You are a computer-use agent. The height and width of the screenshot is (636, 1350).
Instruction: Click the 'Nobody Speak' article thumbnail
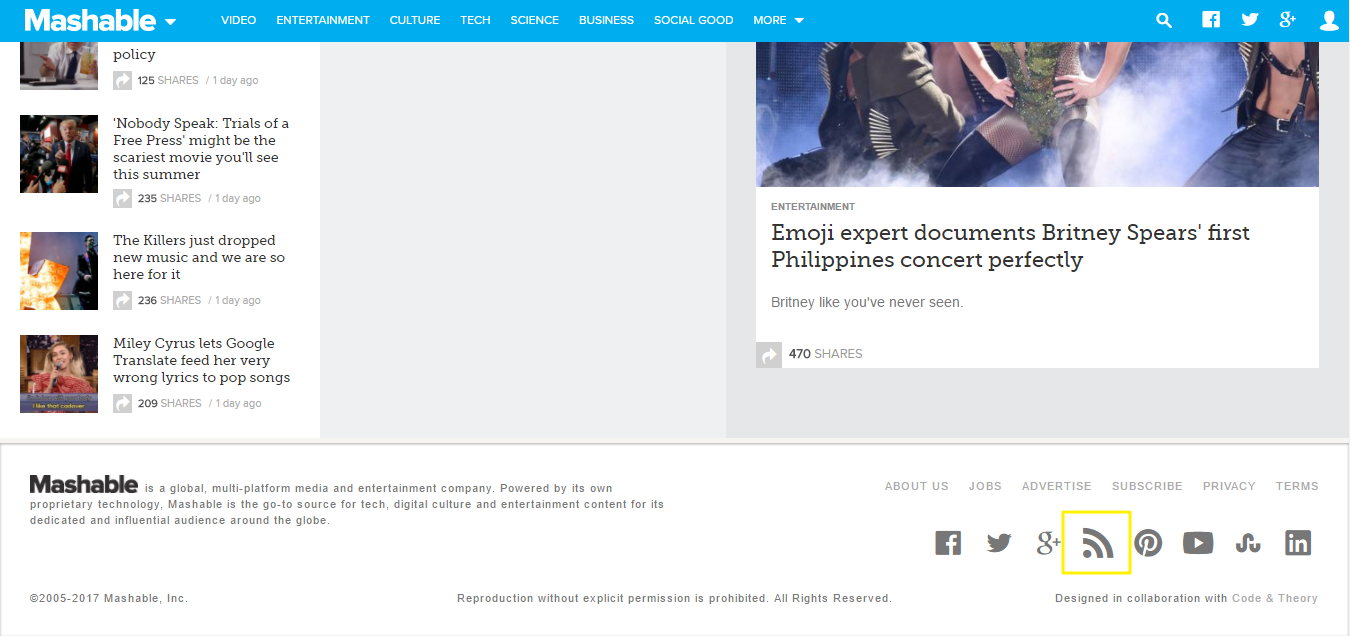[59, 154]
